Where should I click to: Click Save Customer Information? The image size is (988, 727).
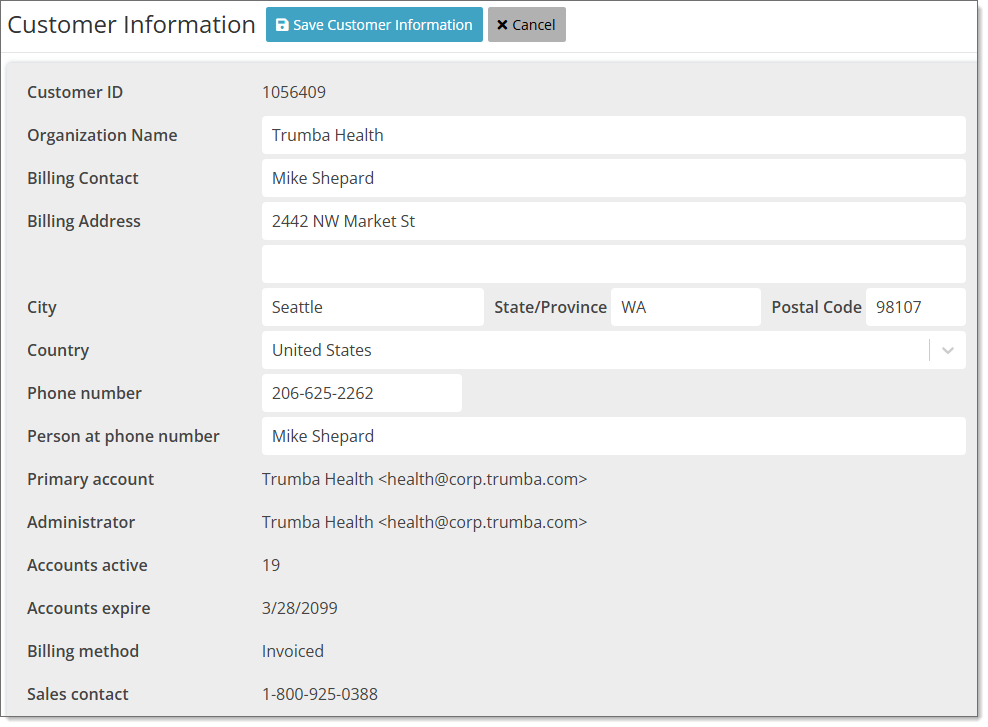tap(374, 24)
